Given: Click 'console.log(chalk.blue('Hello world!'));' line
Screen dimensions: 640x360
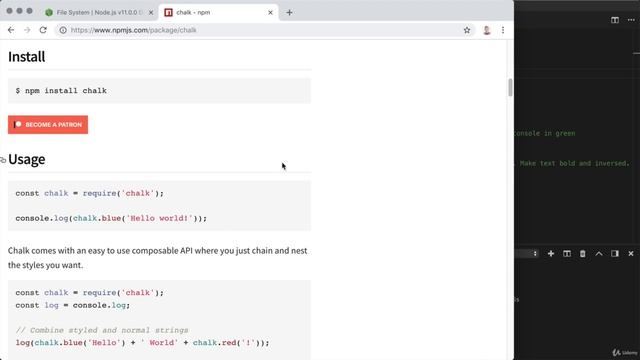Looking at the screenshot, I should [x=111, y=218].
